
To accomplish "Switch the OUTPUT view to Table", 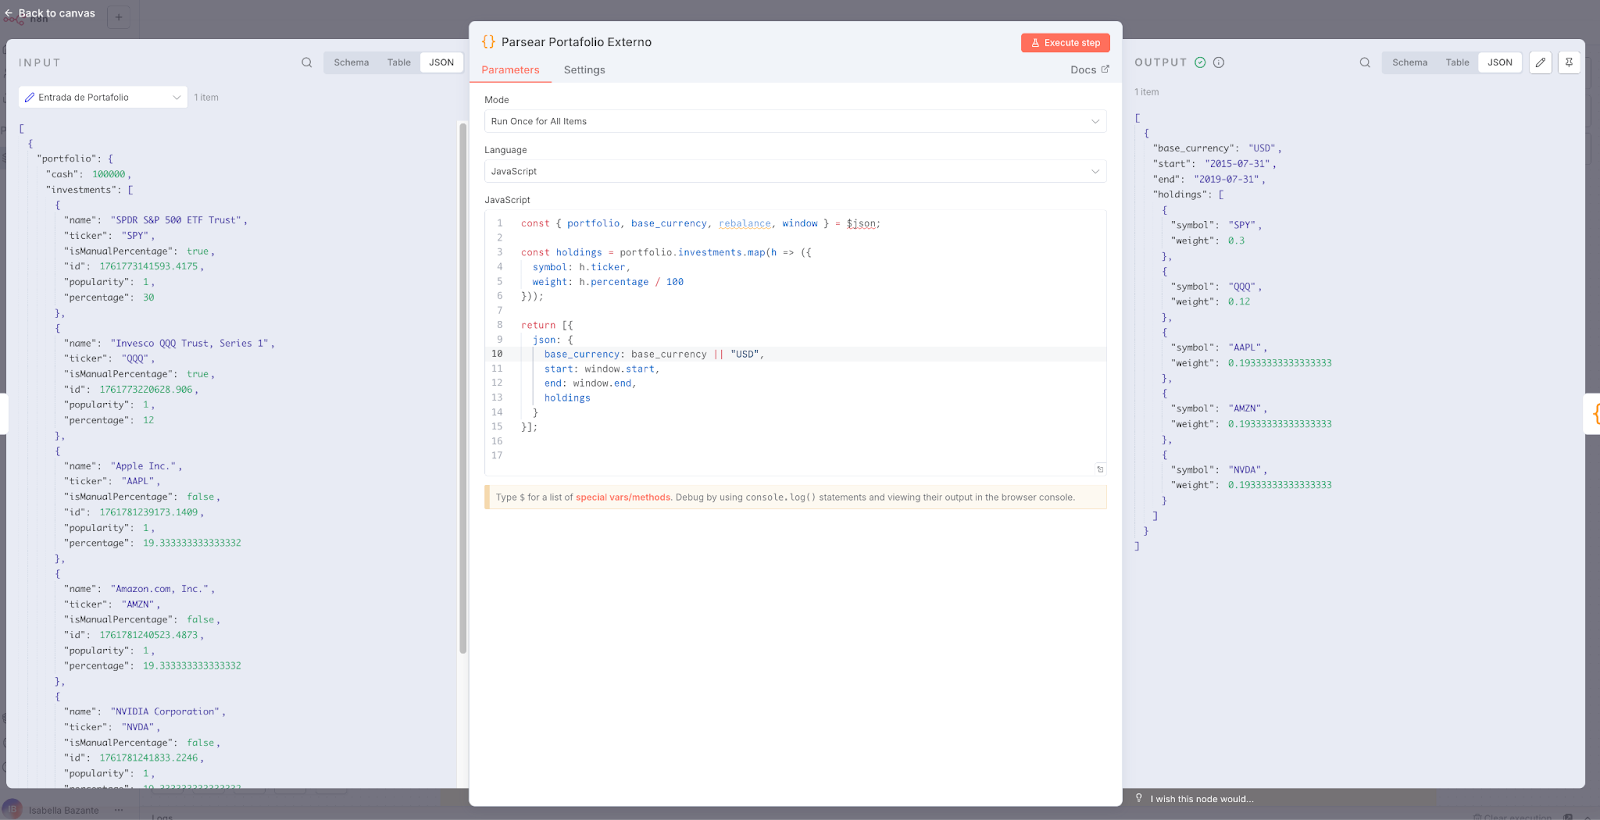I will 1457,62.
